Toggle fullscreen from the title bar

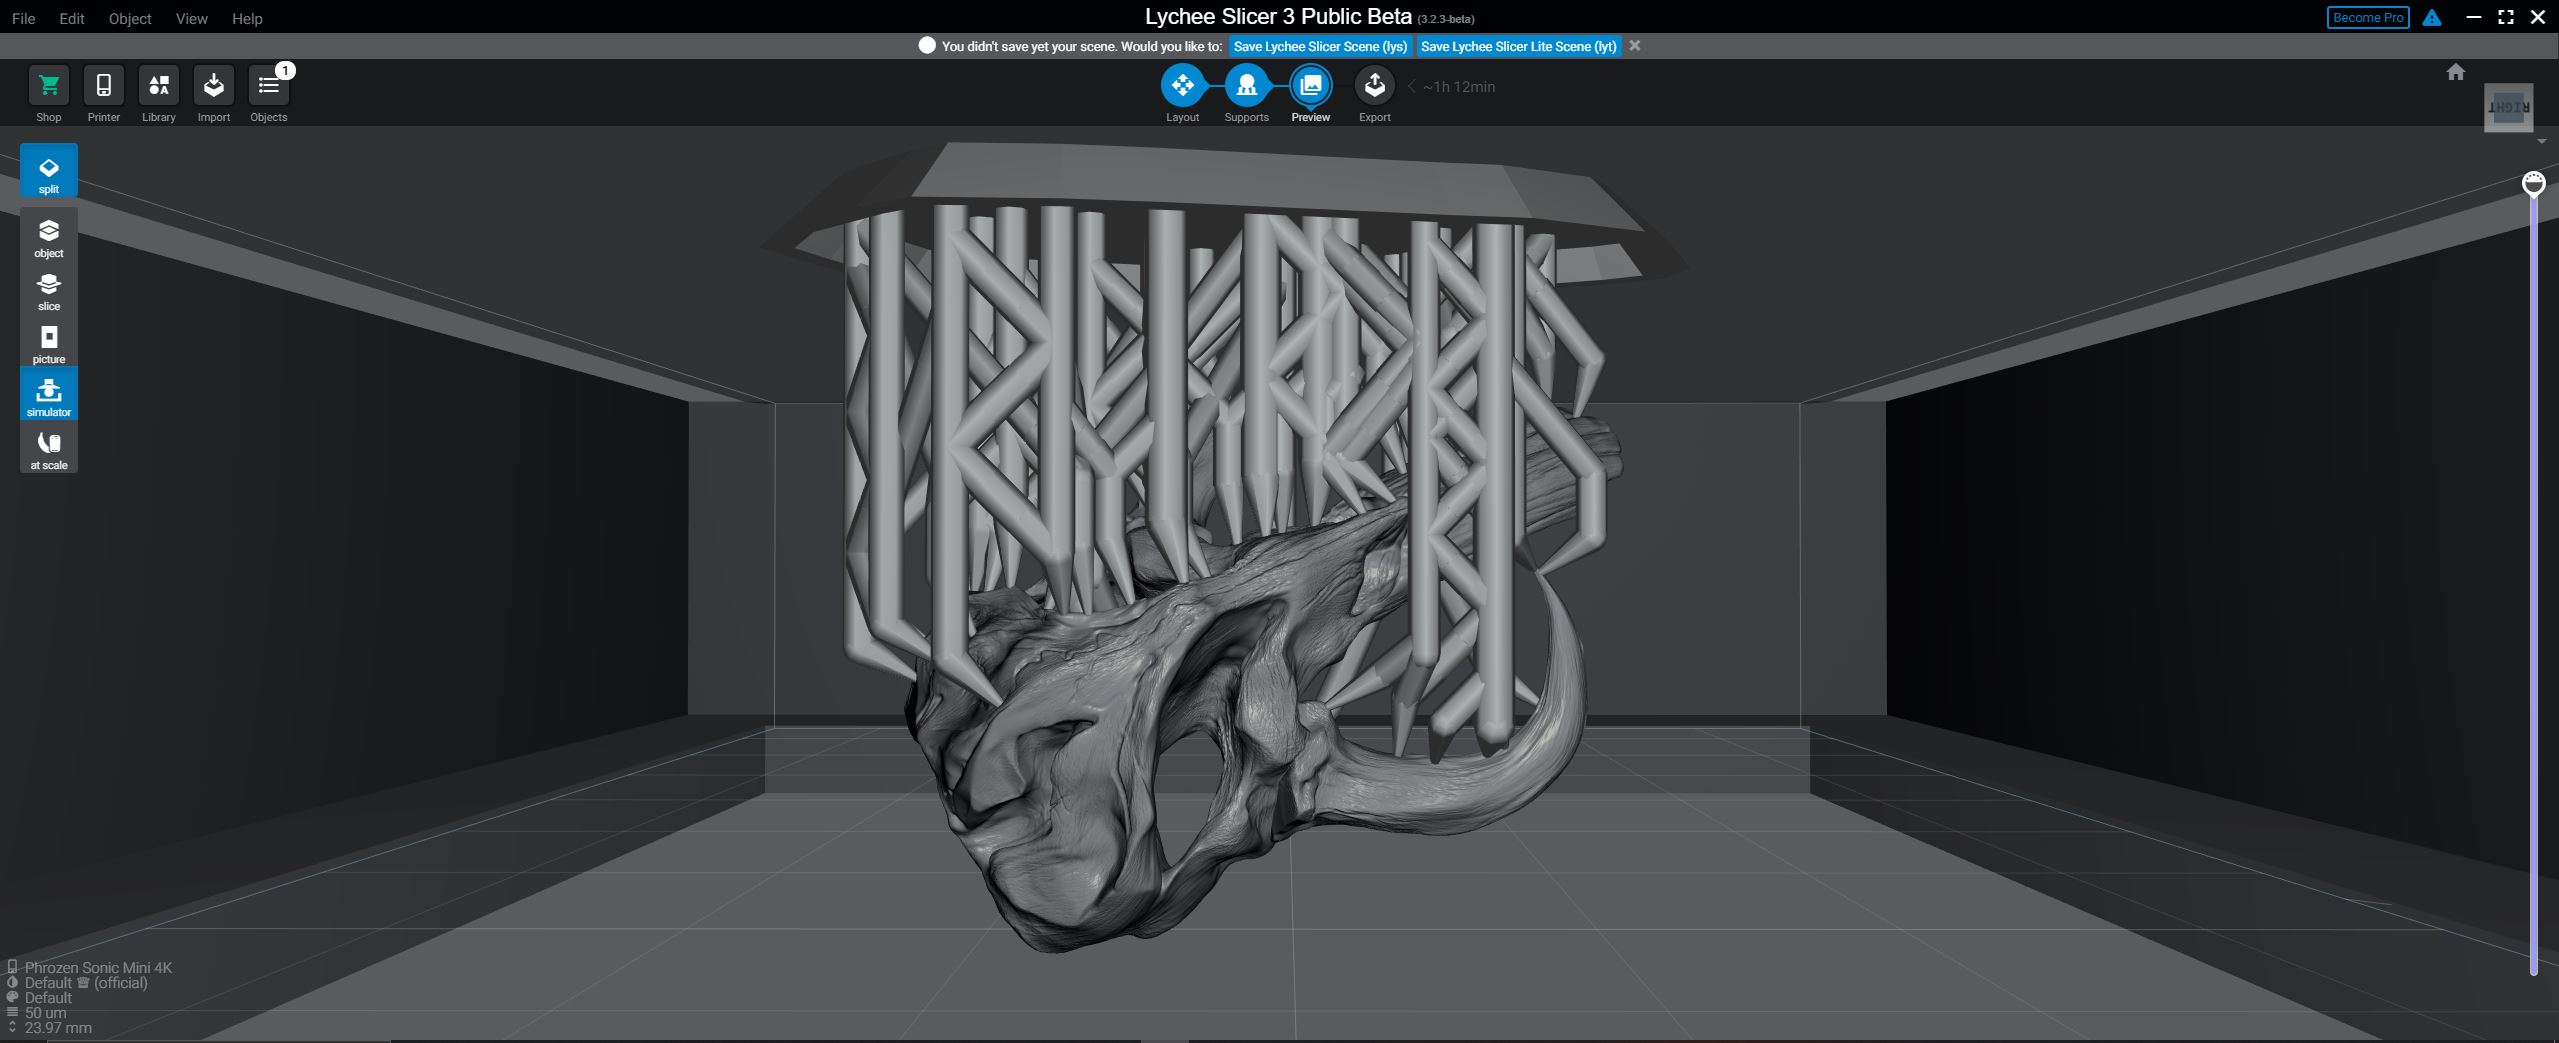[x=2505, y=18]
